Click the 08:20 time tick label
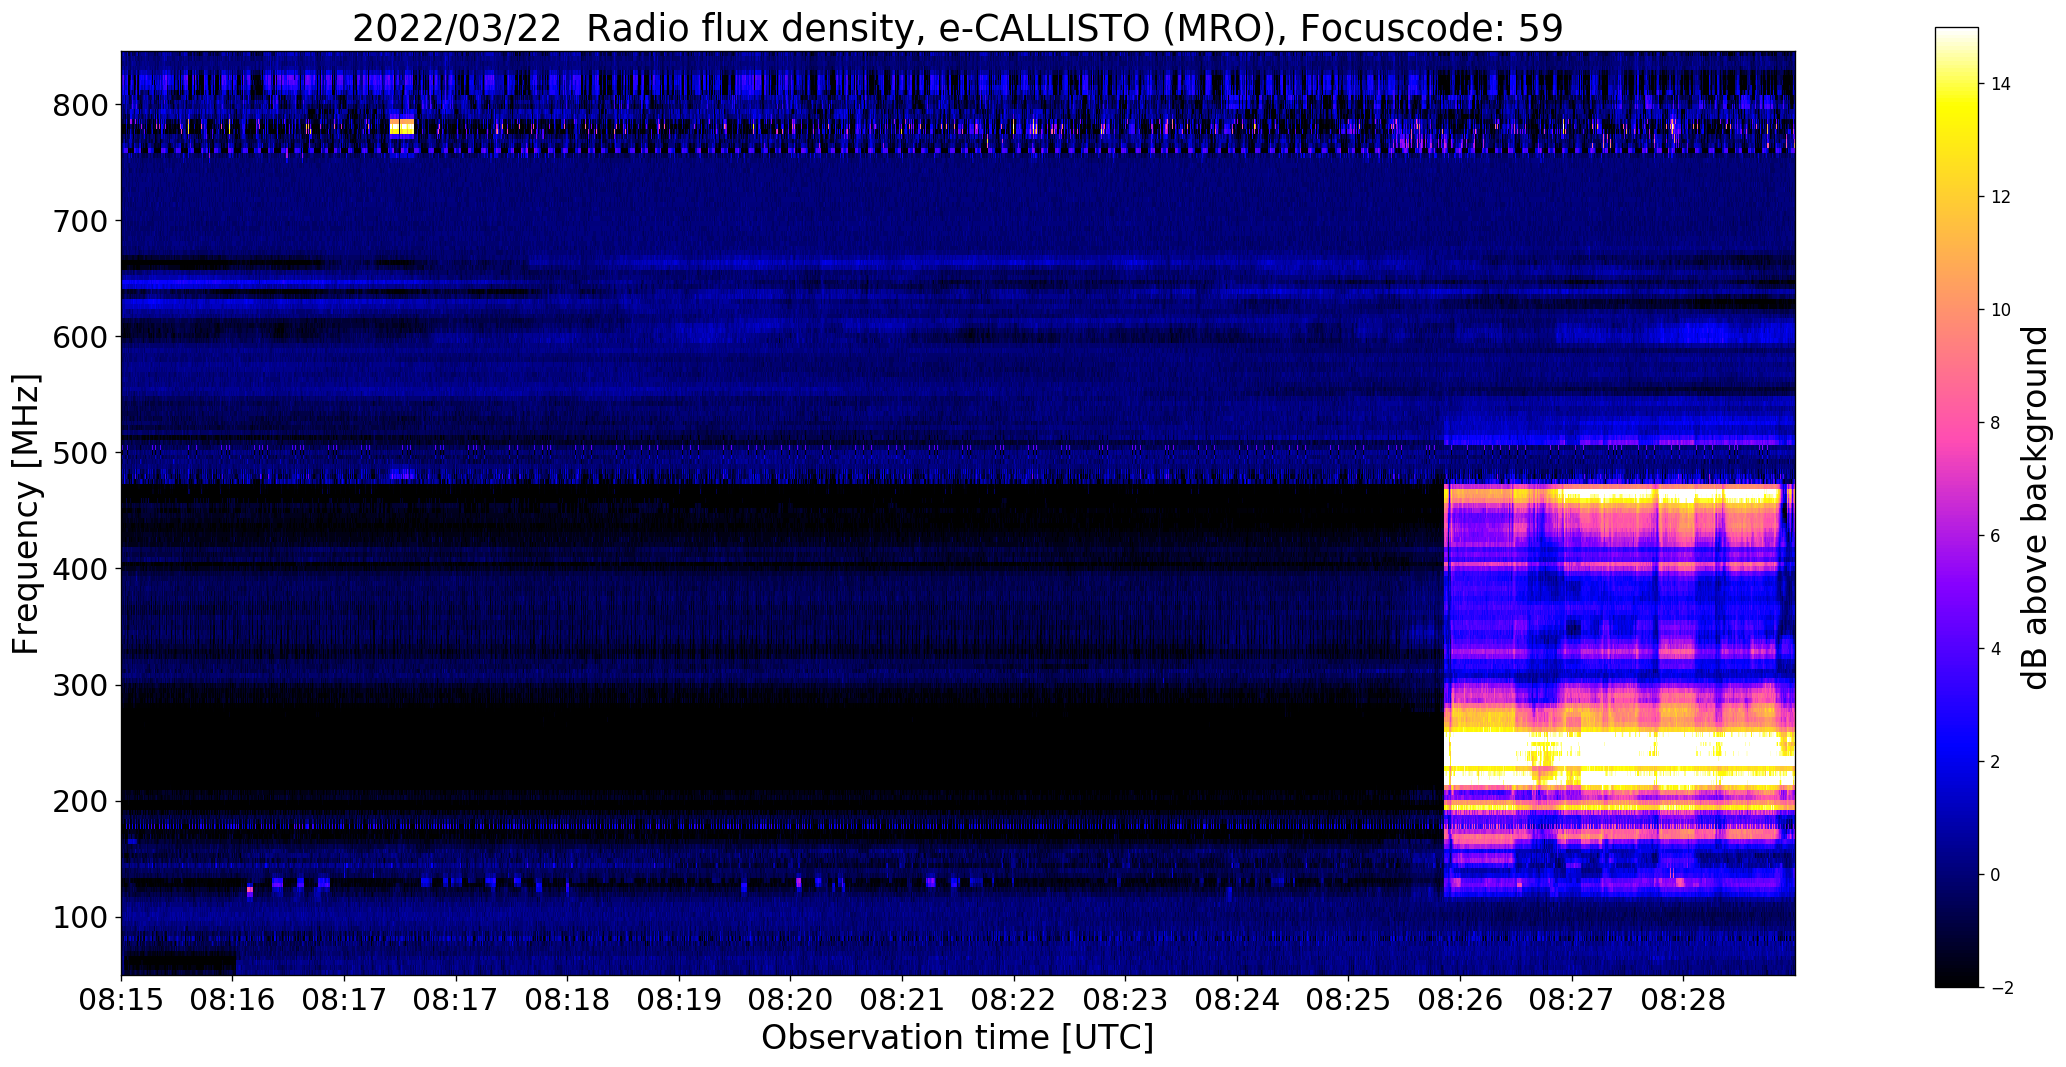The image size is (2066, 1067). (x=791, y=1001)
